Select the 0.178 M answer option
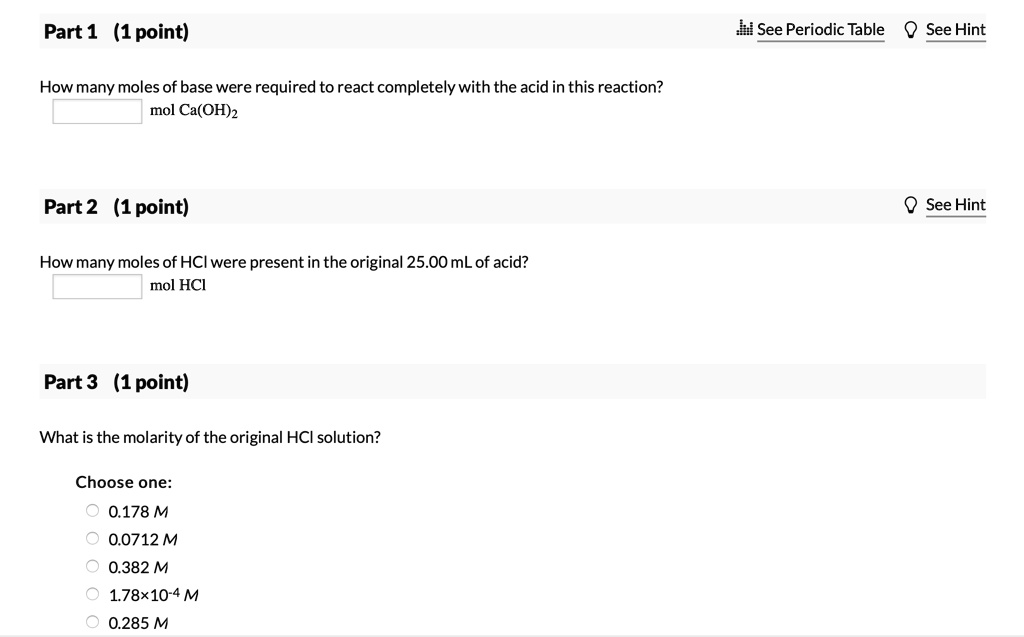1024x637 pixels. click(92, 510)
